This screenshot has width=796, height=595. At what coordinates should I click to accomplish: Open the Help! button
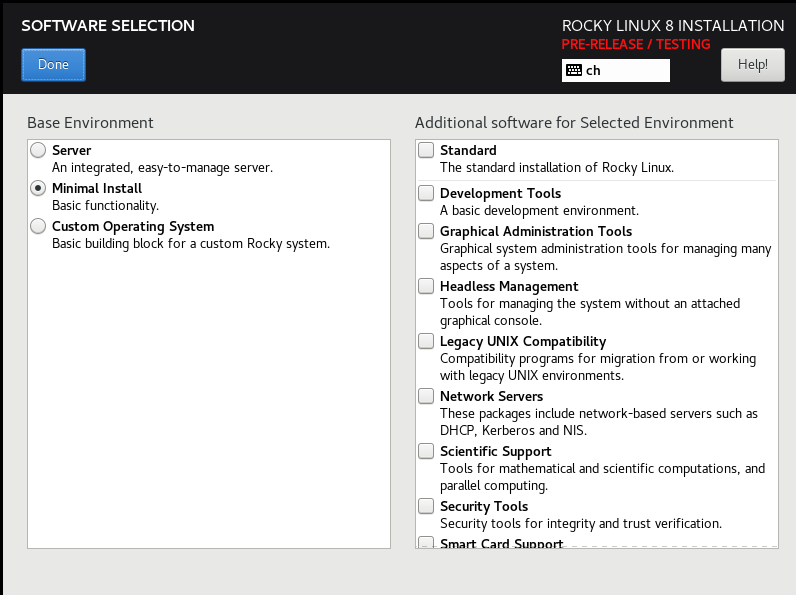point(752,64)
